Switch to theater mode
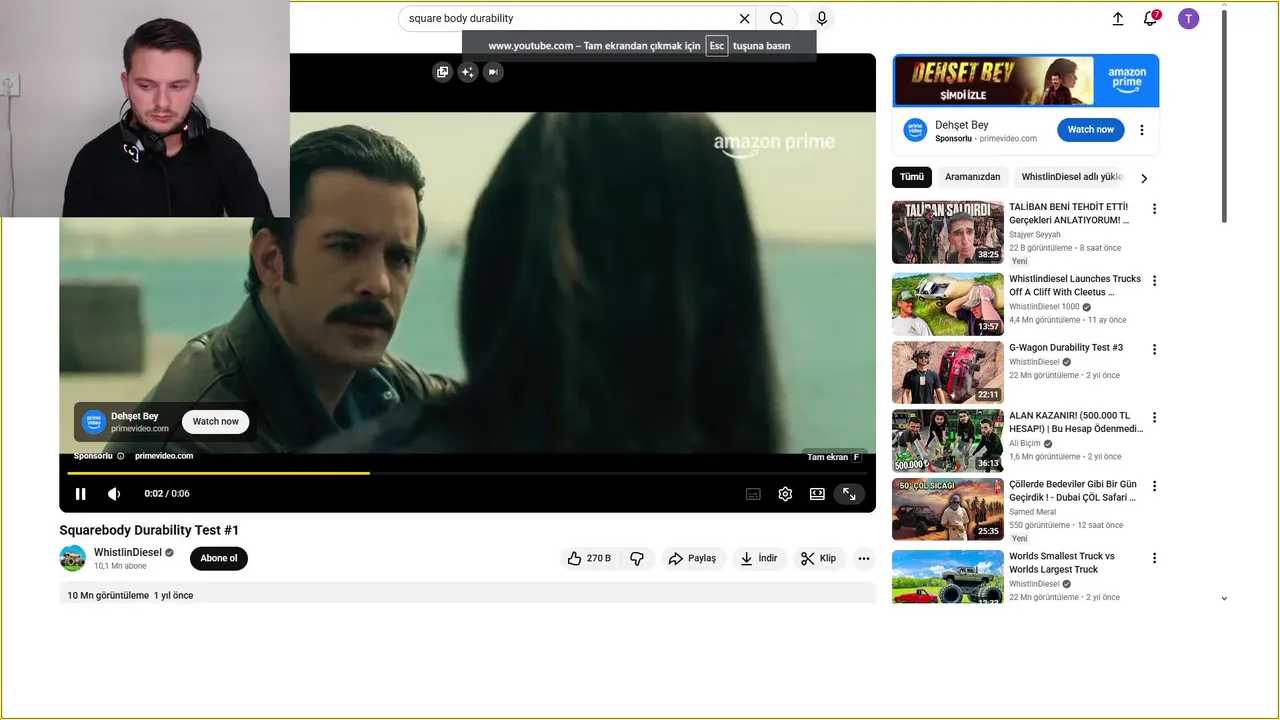The width and height of the screenshot is (1280, 720). point(817,494)
